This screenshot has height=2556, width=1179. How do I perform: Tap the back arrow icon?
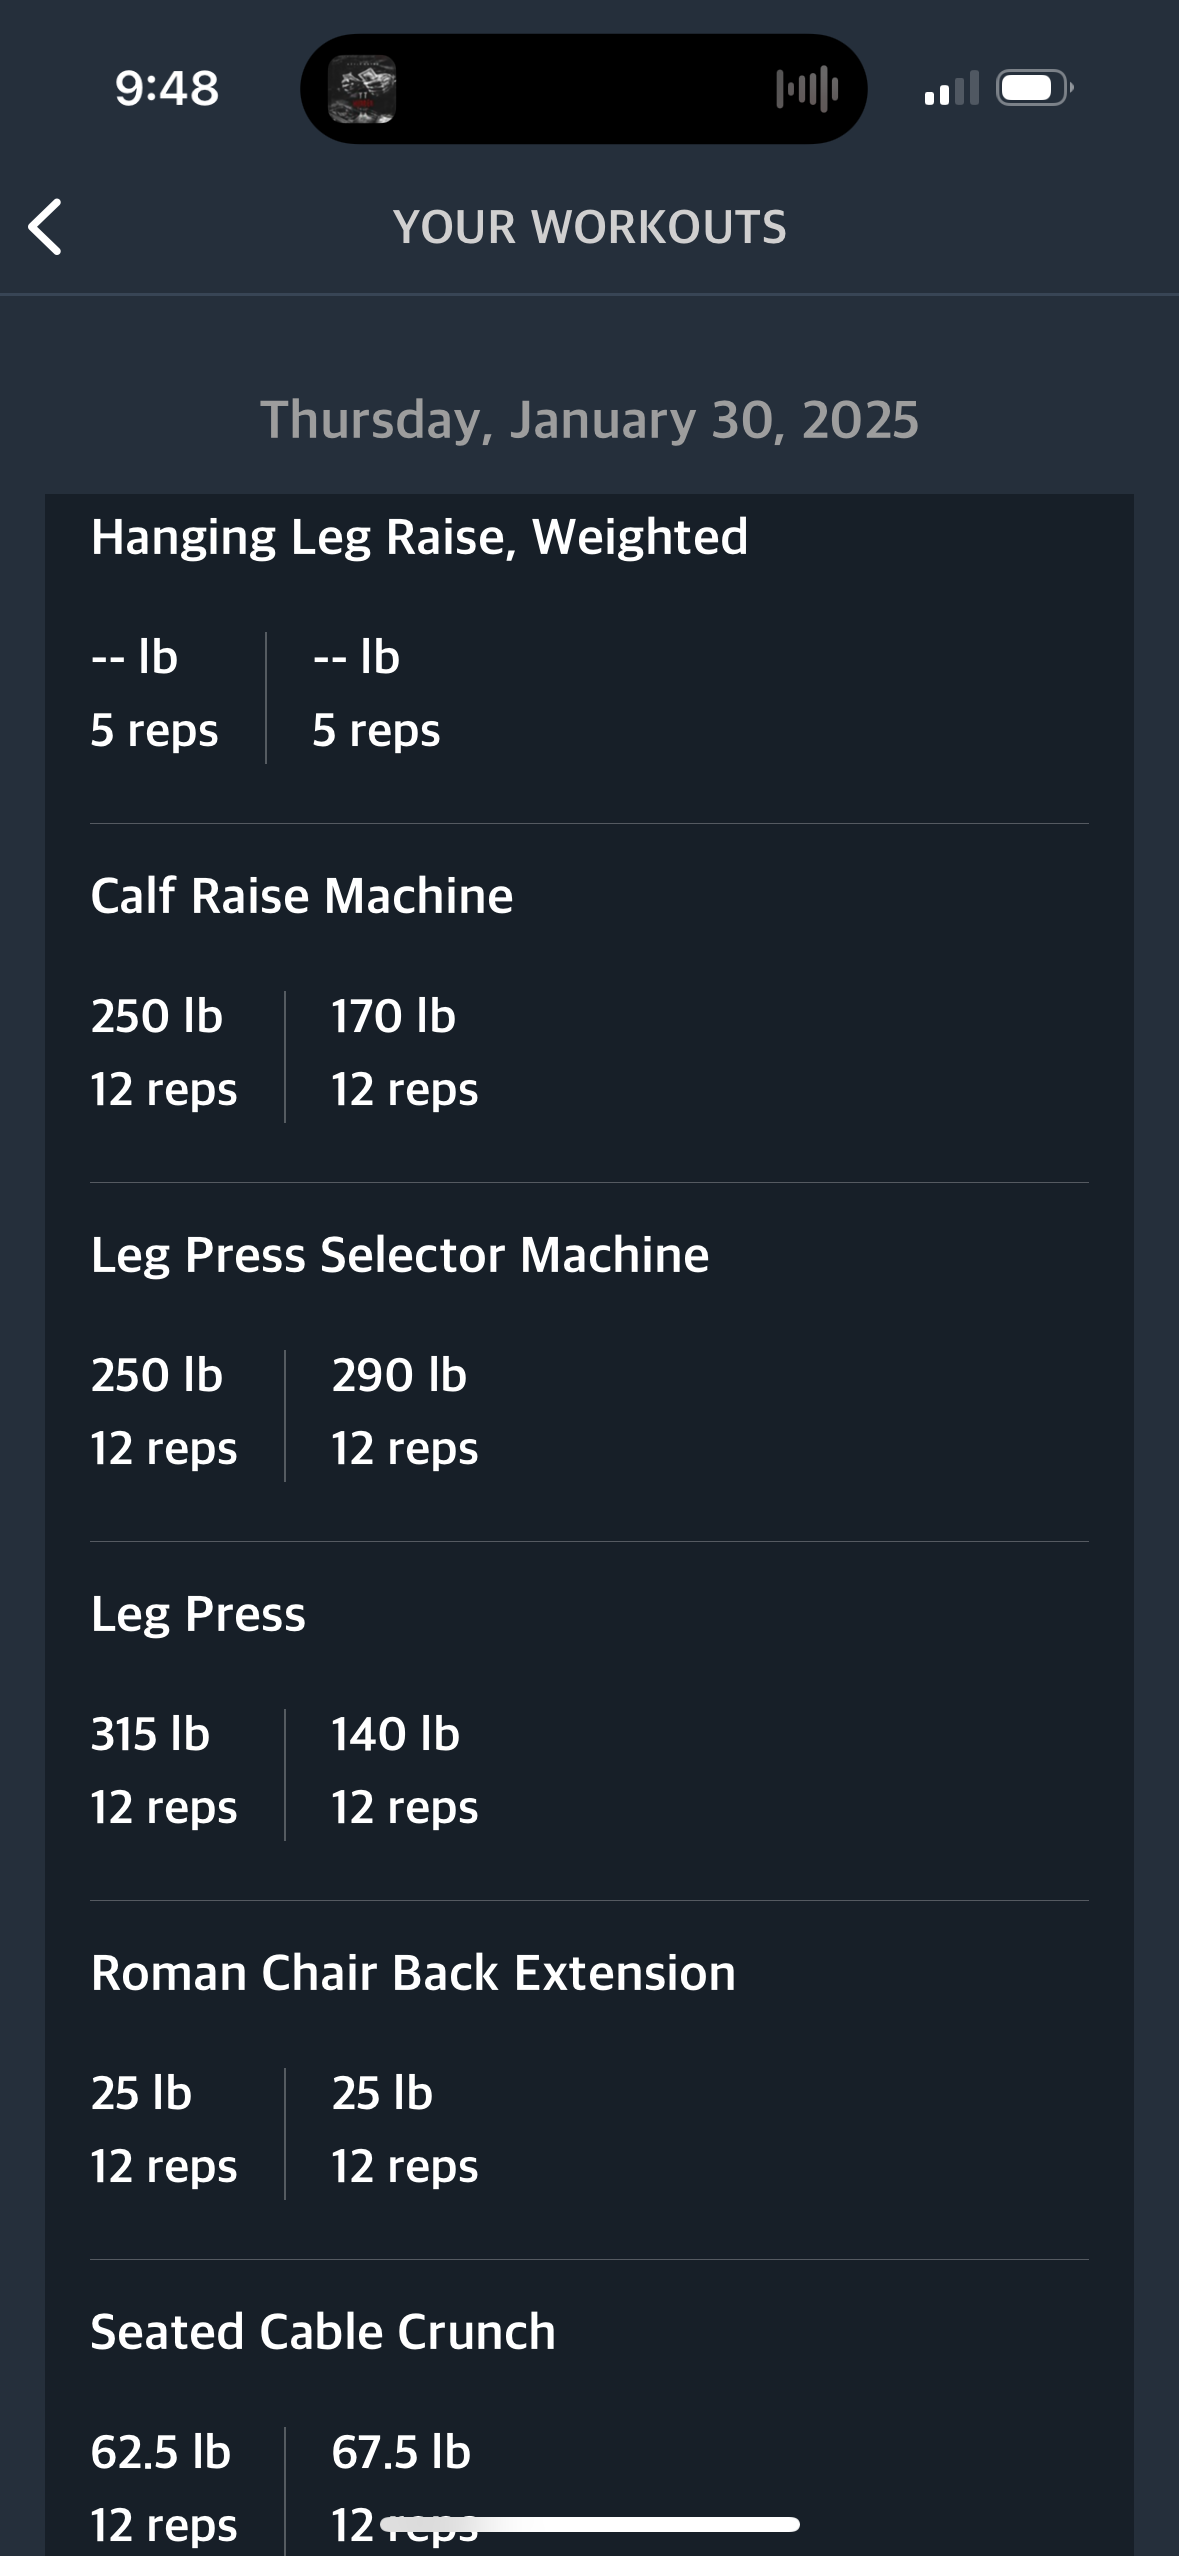[x=46, y=227]
